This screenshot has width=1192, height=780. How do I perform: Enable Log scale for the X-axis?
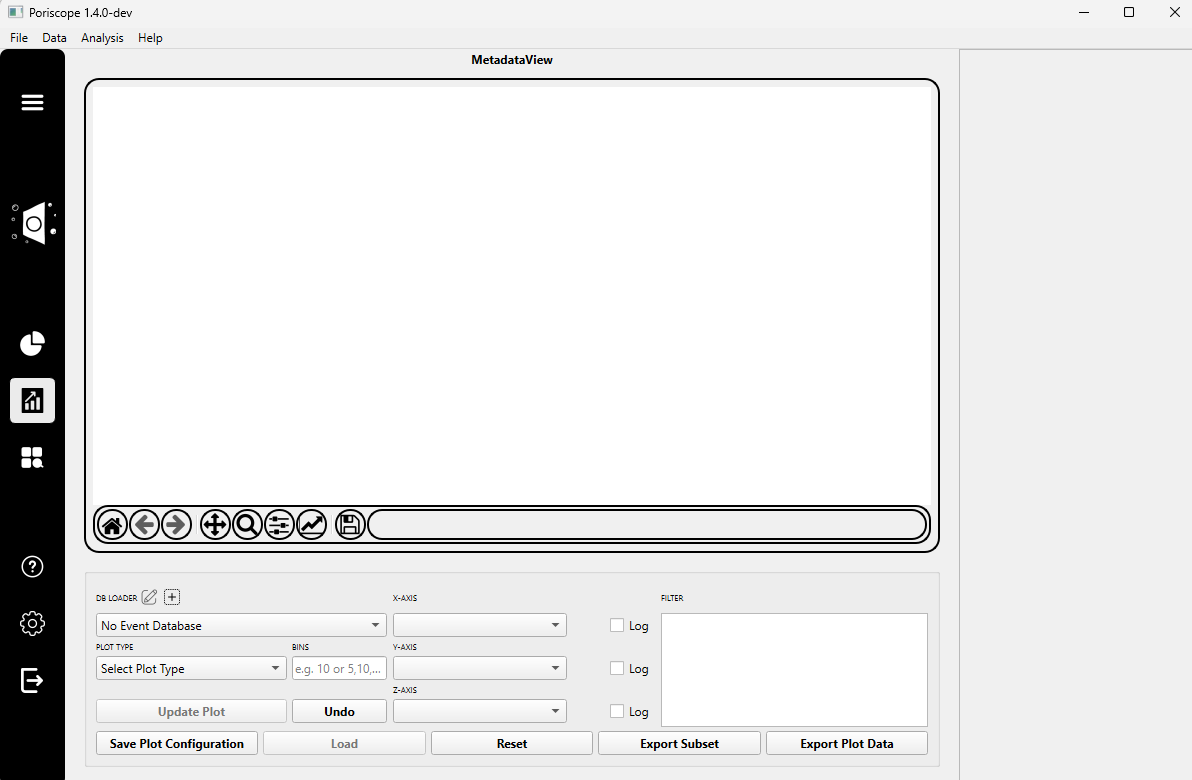[x=617, y=625]
